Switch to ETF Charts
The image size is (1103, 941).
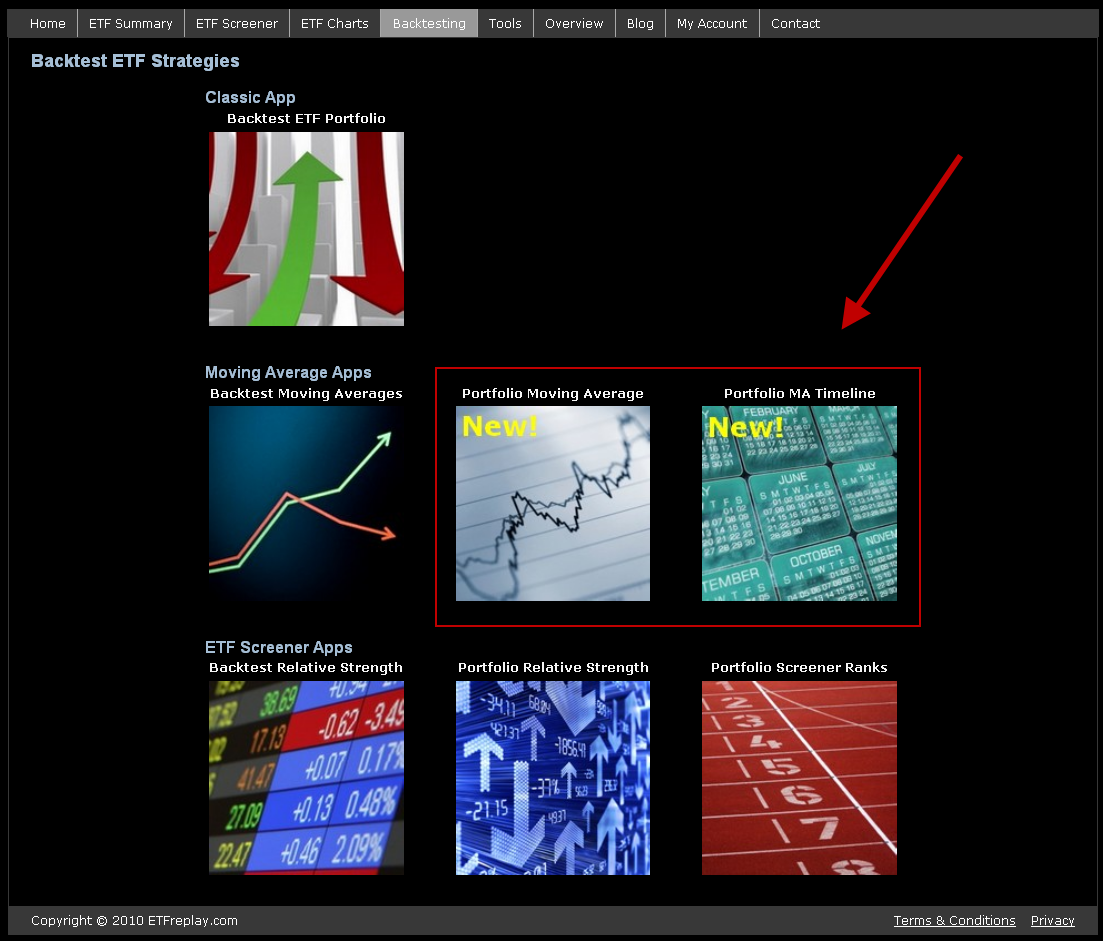point(335,23)
